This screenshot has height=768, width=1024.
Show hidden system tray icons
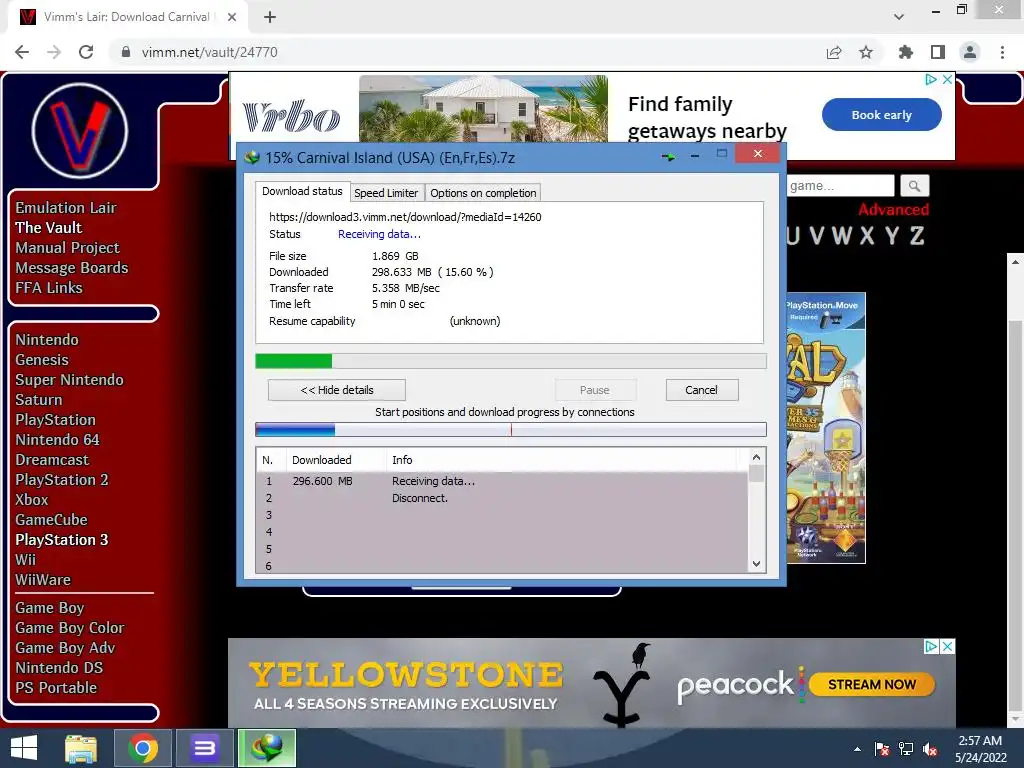[857, 749]
